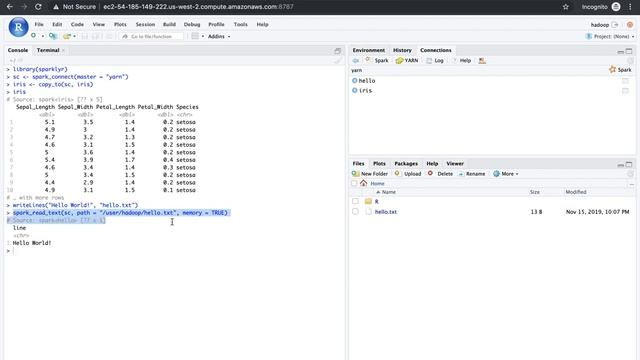Click the sign out icon next to hadoop

click(x=615, y=25)
